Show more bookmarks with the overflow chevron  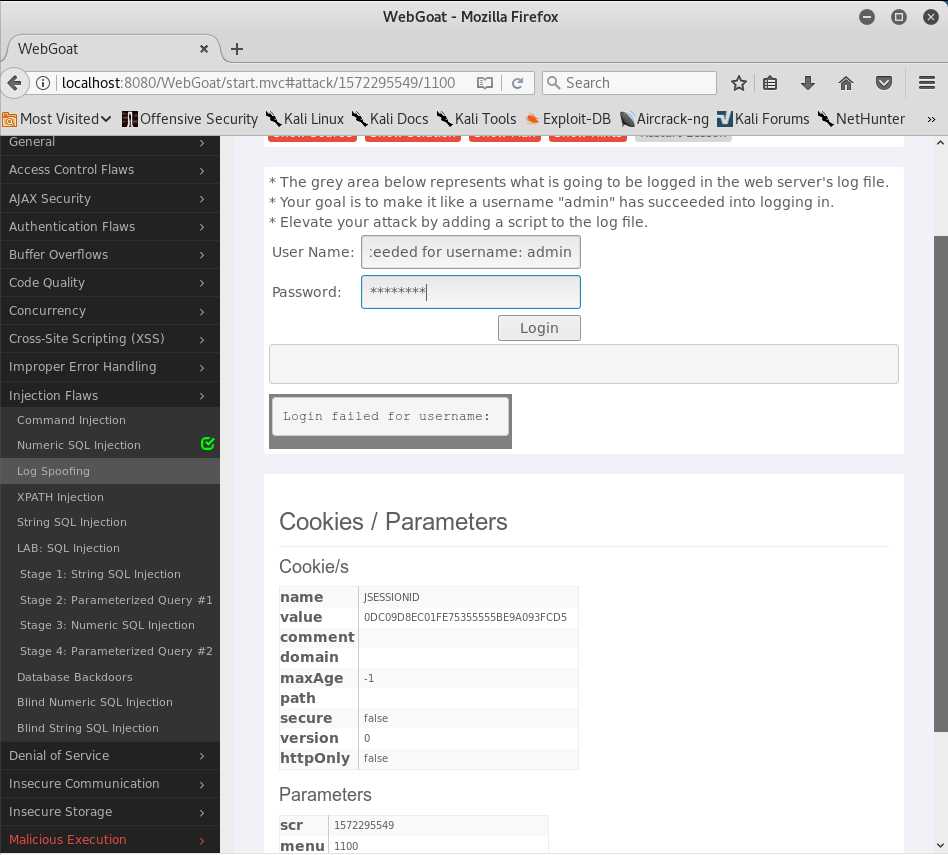coord(931,119)
